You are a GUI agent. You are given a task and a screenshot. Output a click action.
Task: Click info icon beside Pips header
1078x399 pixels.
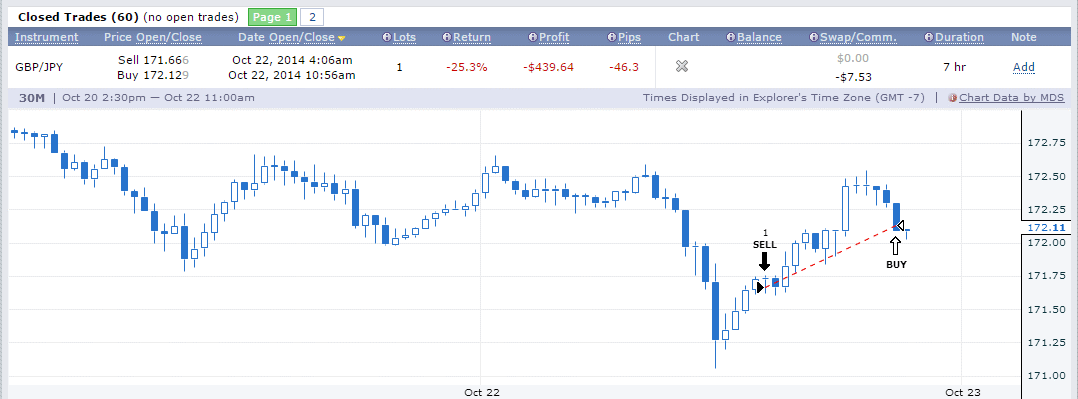point(612,38)
